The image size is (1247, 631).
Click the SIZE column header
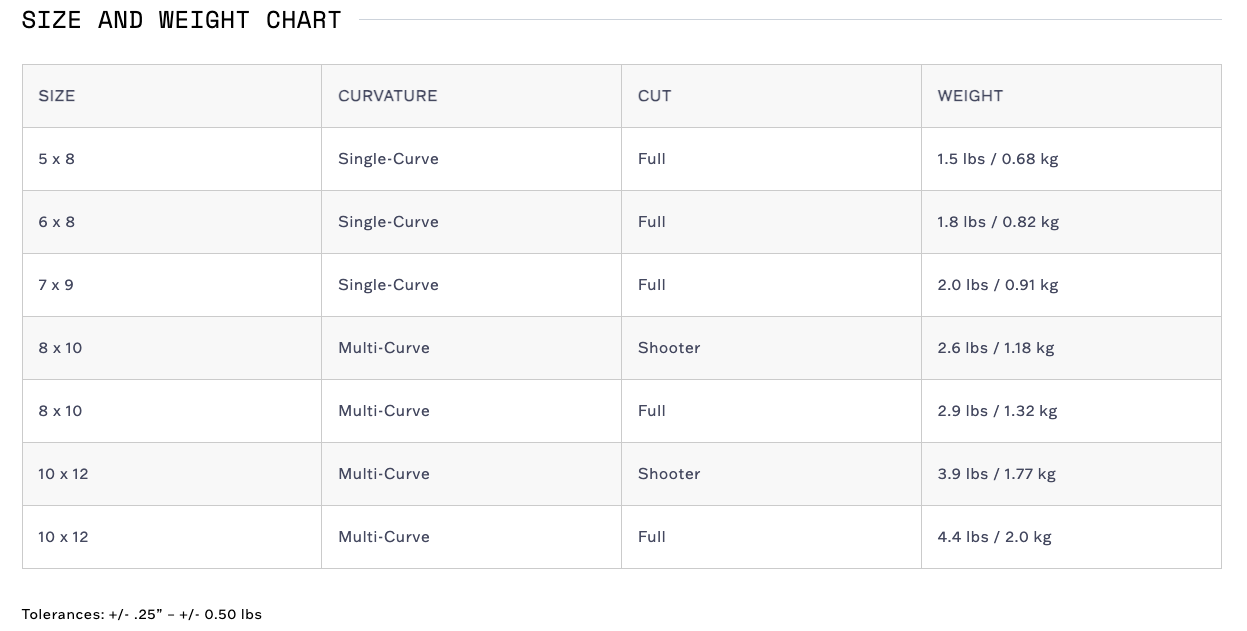57,96
